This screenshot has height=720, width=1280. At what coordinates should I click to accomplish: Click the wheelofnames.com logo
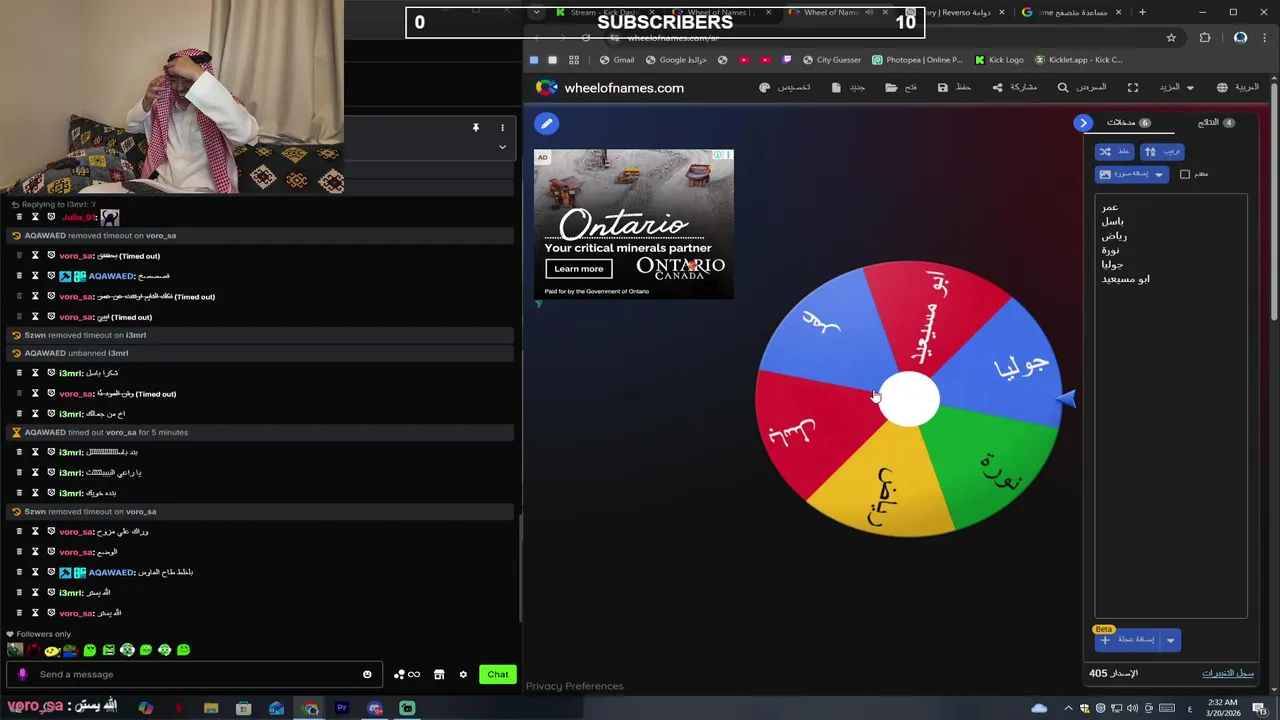[x=610, y=88]
